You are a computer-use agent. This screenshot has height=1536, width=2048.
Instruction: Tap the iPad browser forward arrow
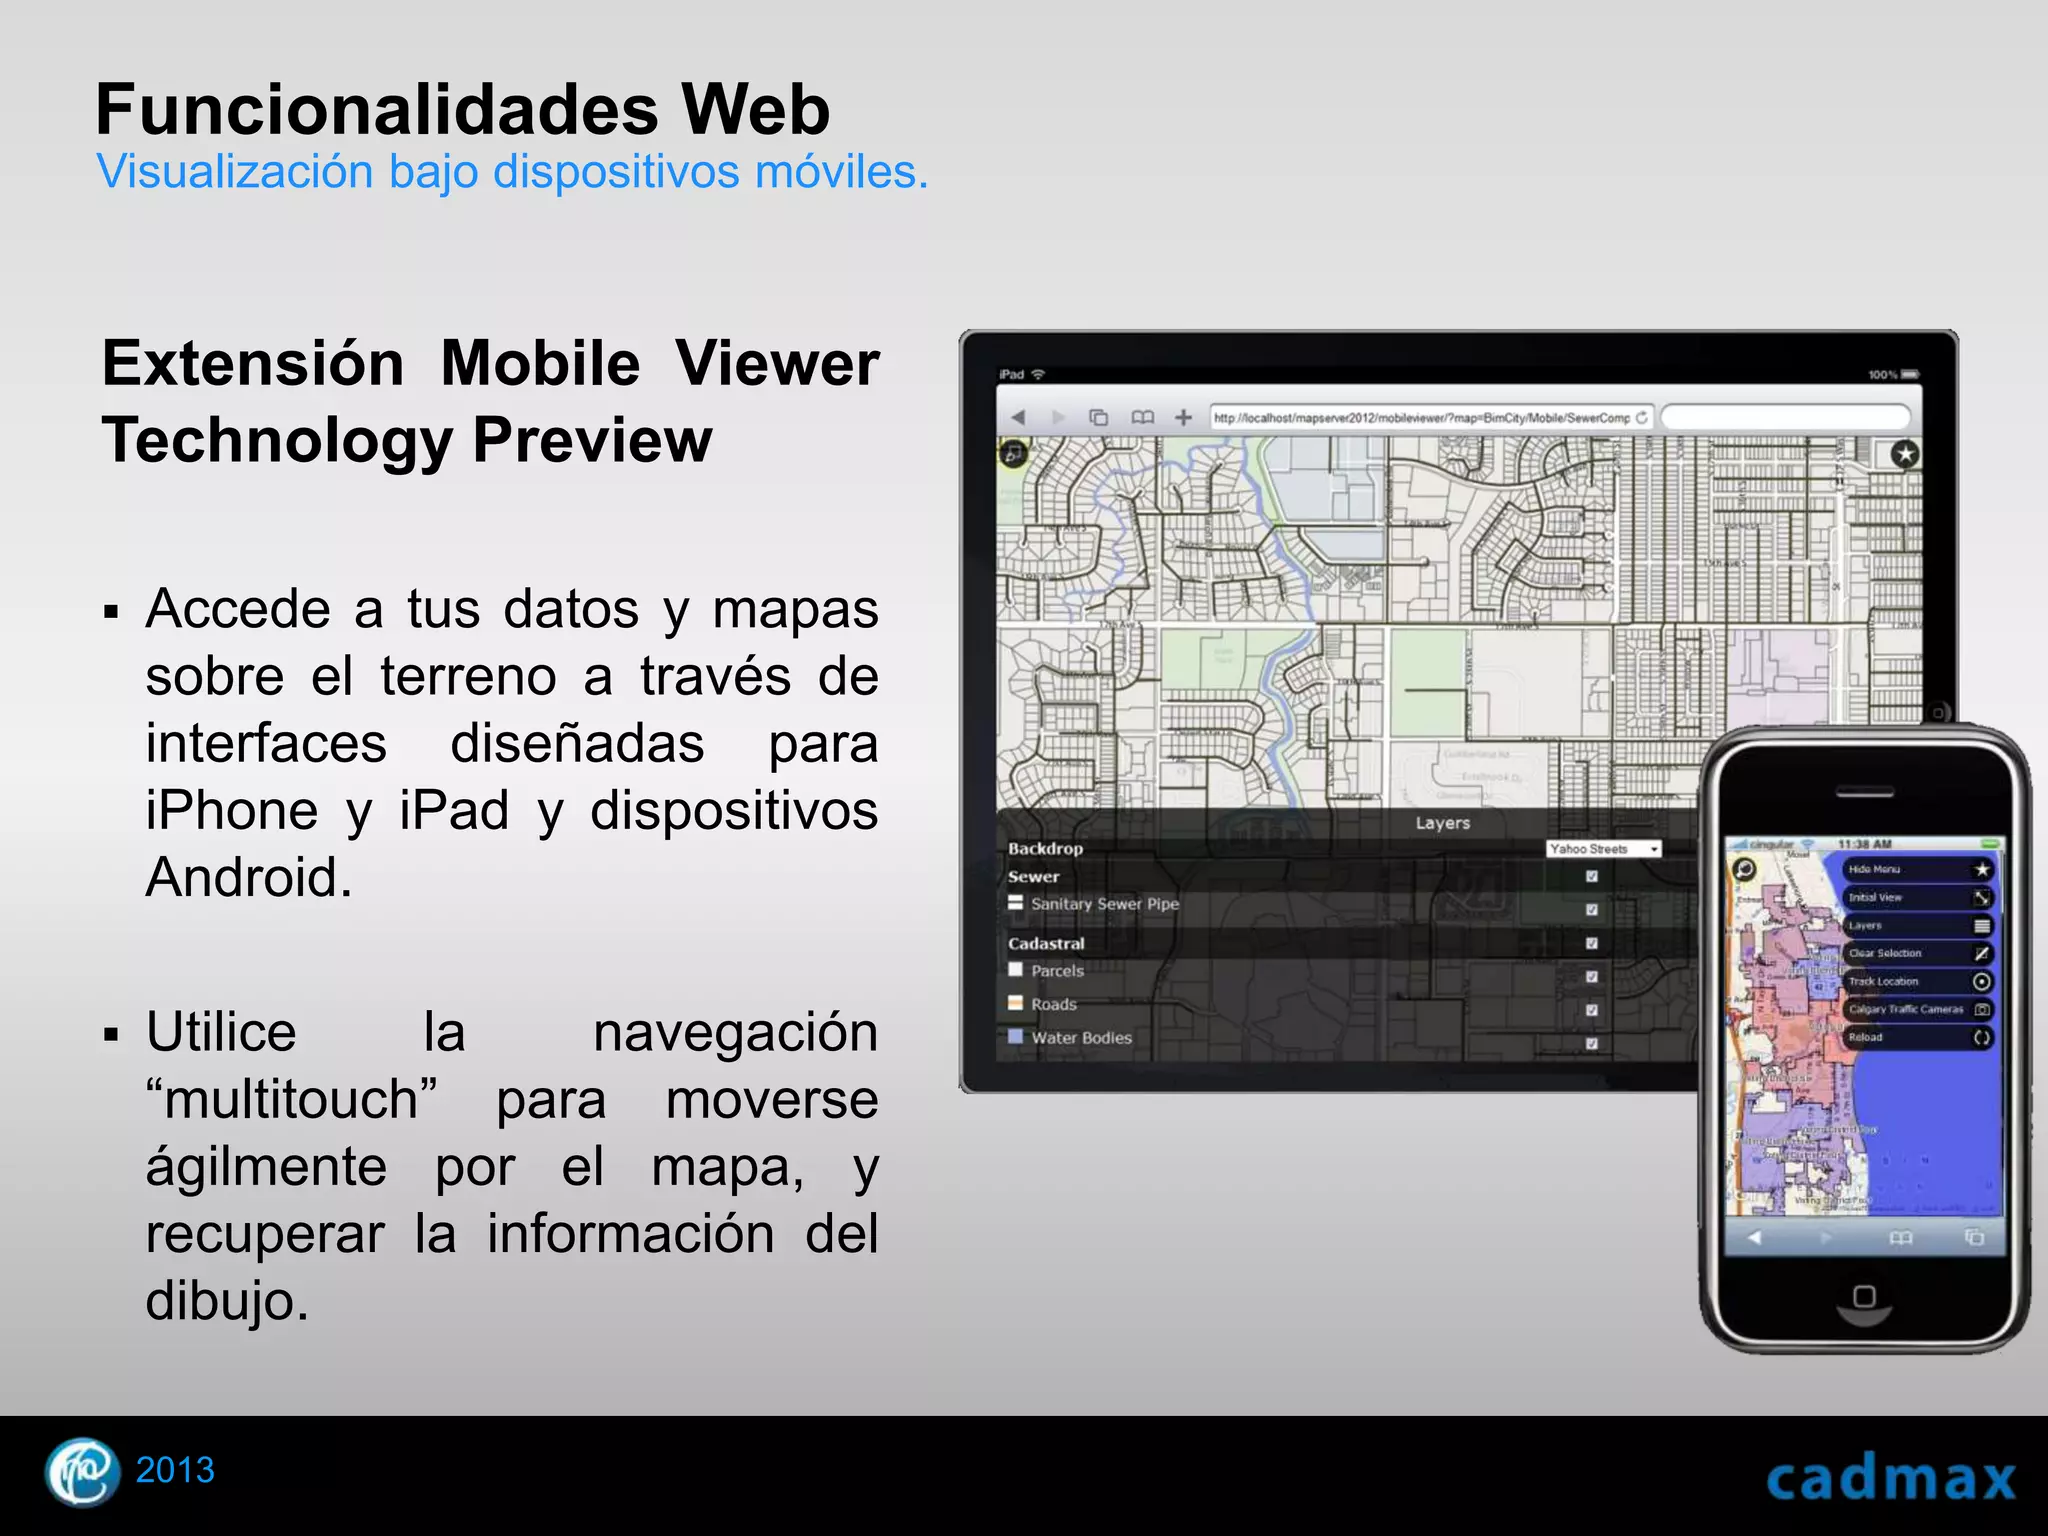[1059, 417]
